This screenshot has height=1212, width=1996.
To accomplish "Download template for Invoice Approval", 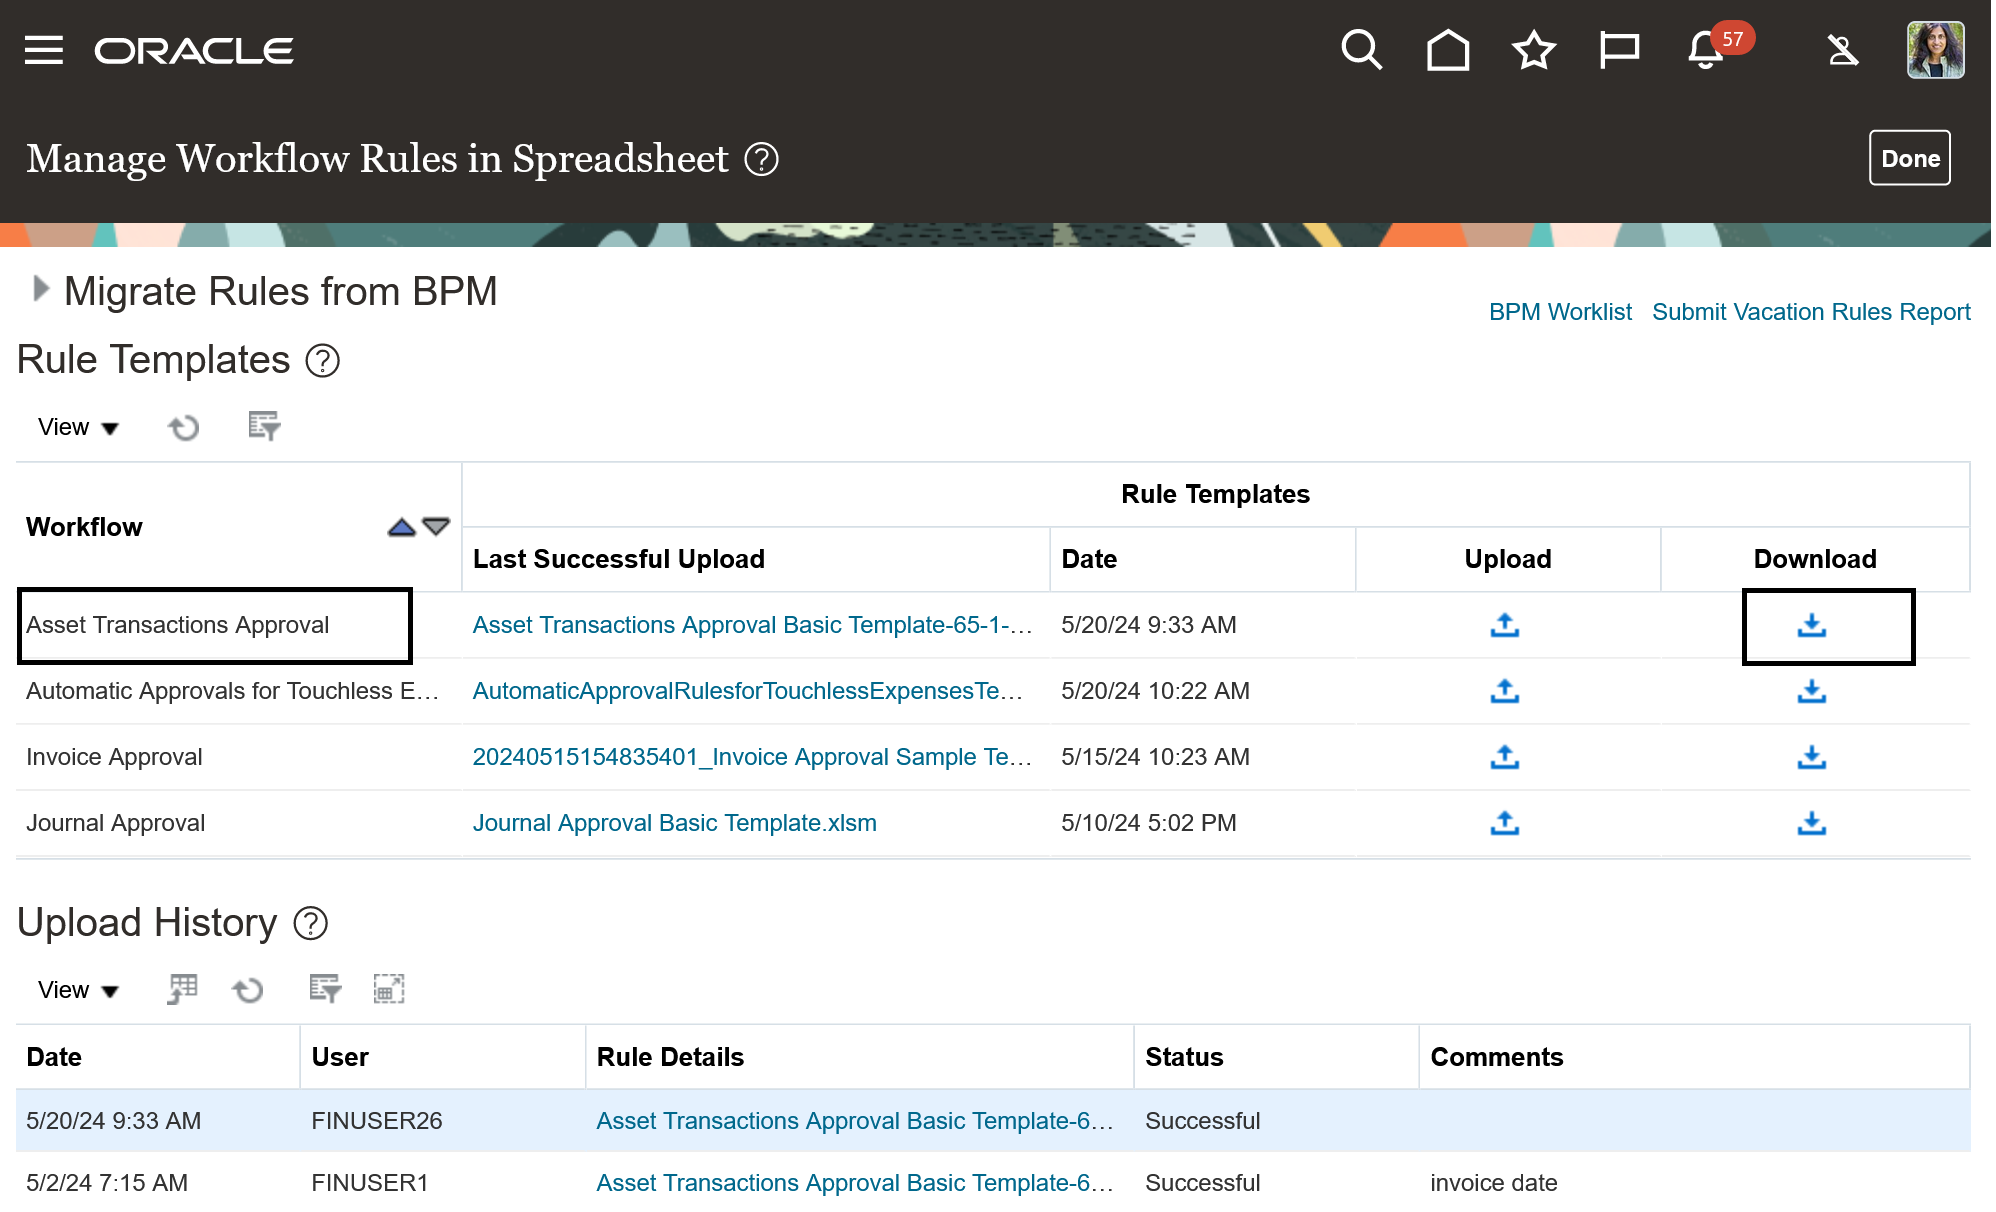I will [x=1811, y=757].
